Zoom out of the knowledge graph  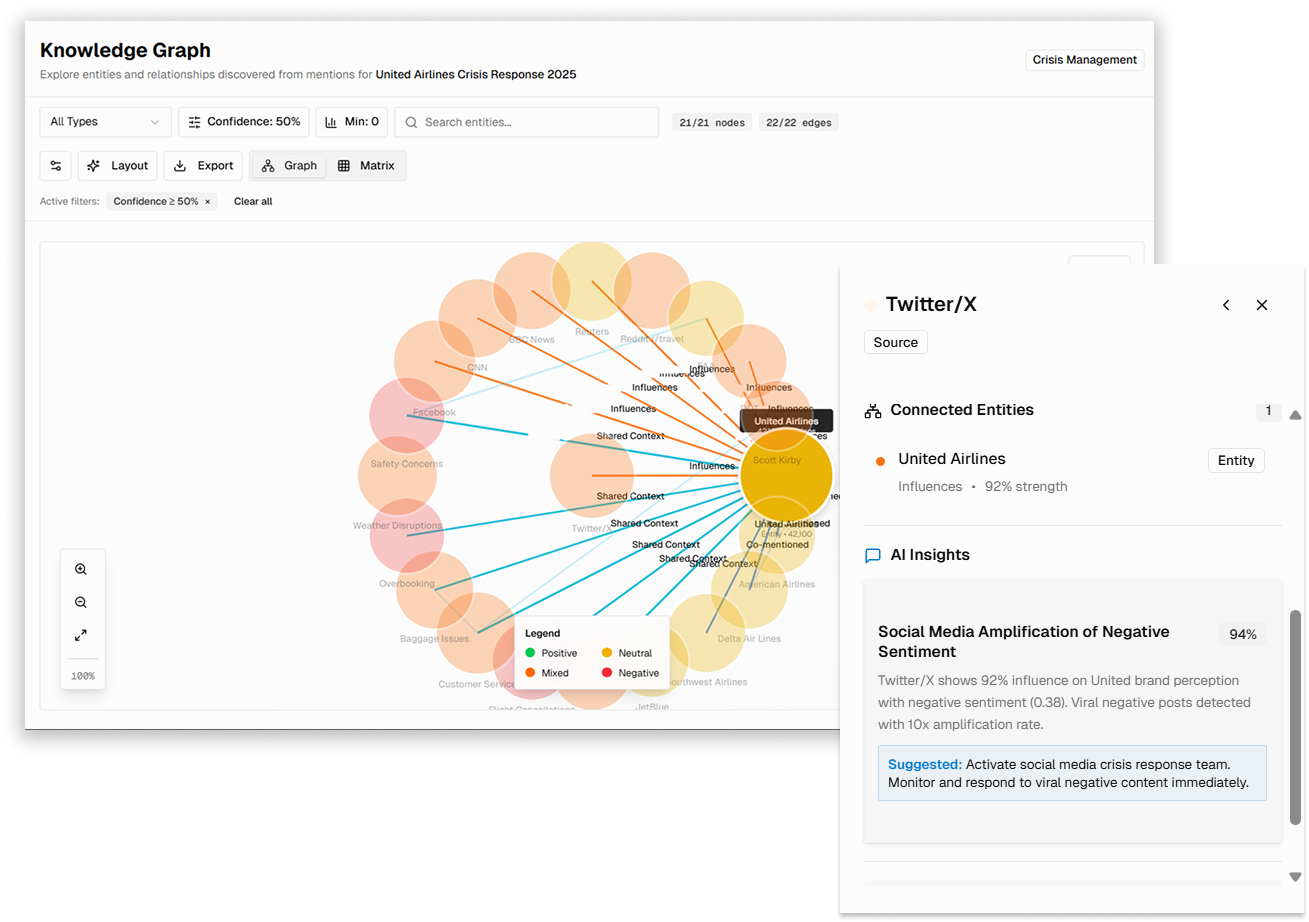[82, 601]
